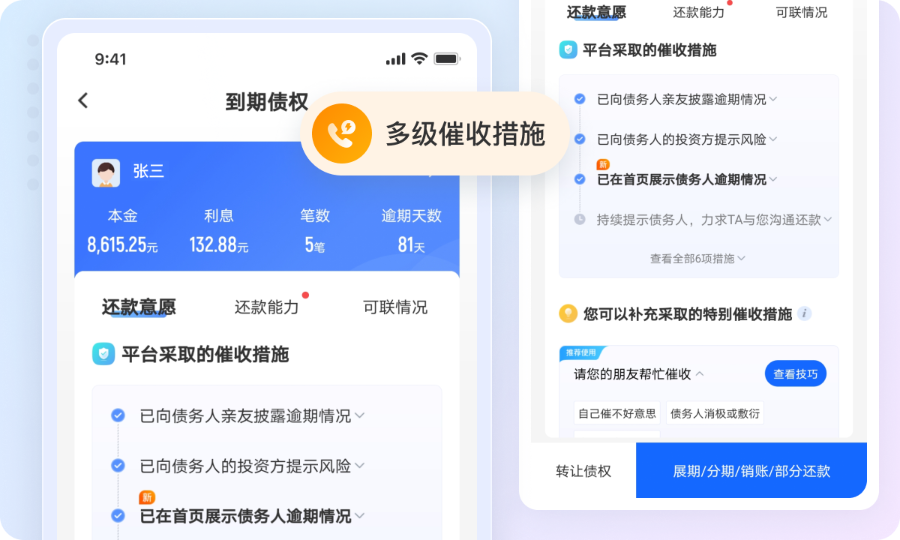This screenshot has height=540, width=900.
Task: Click the 查看技巧 button
Action: pos(795,374)
